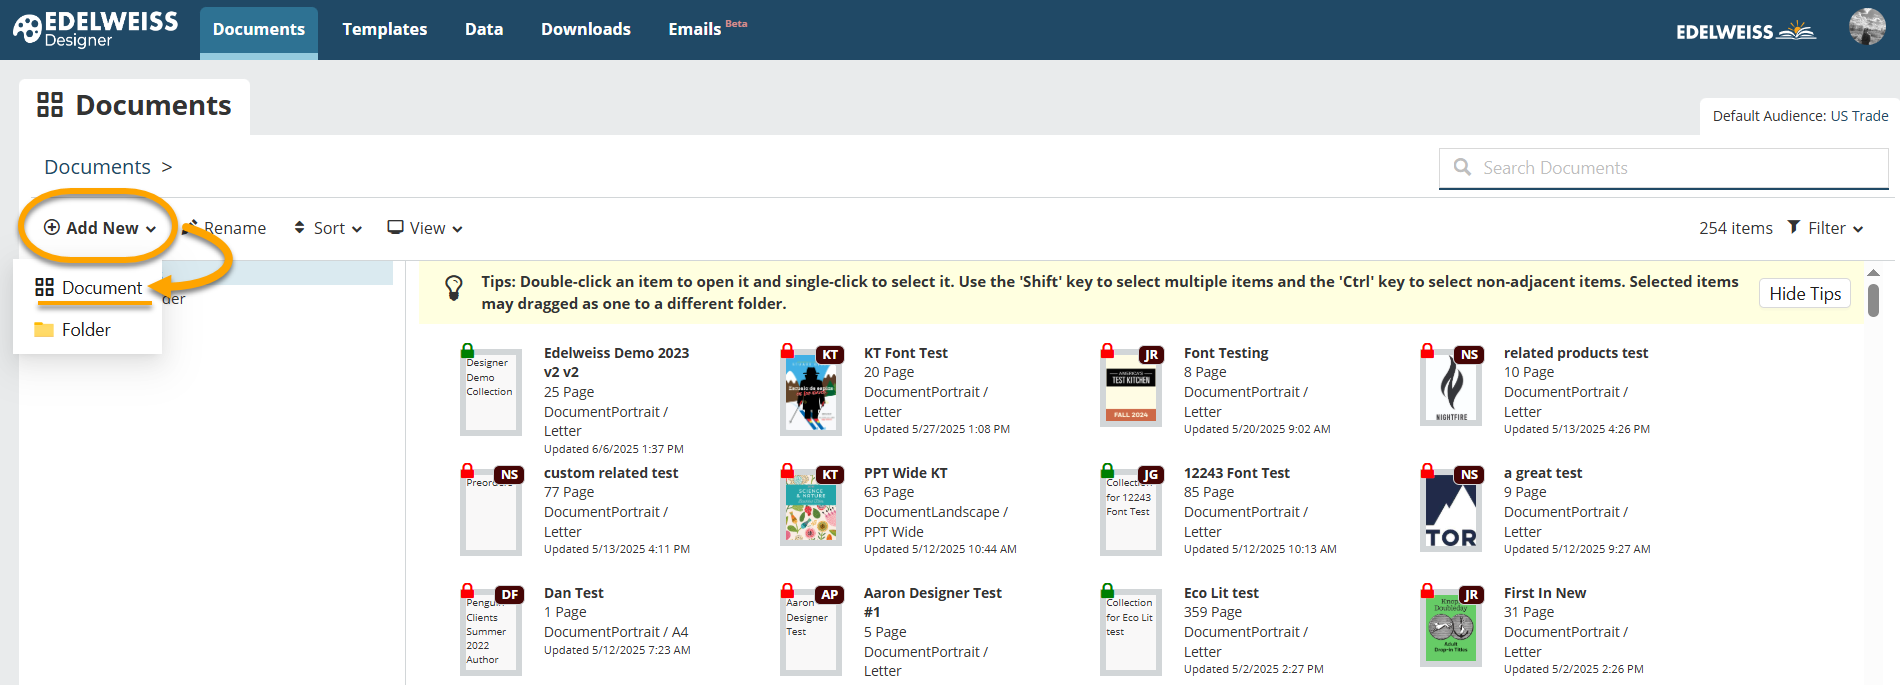Open the View dropdown
The height and width of the screenshot is (685, 1900).
[x=426, y=228]
